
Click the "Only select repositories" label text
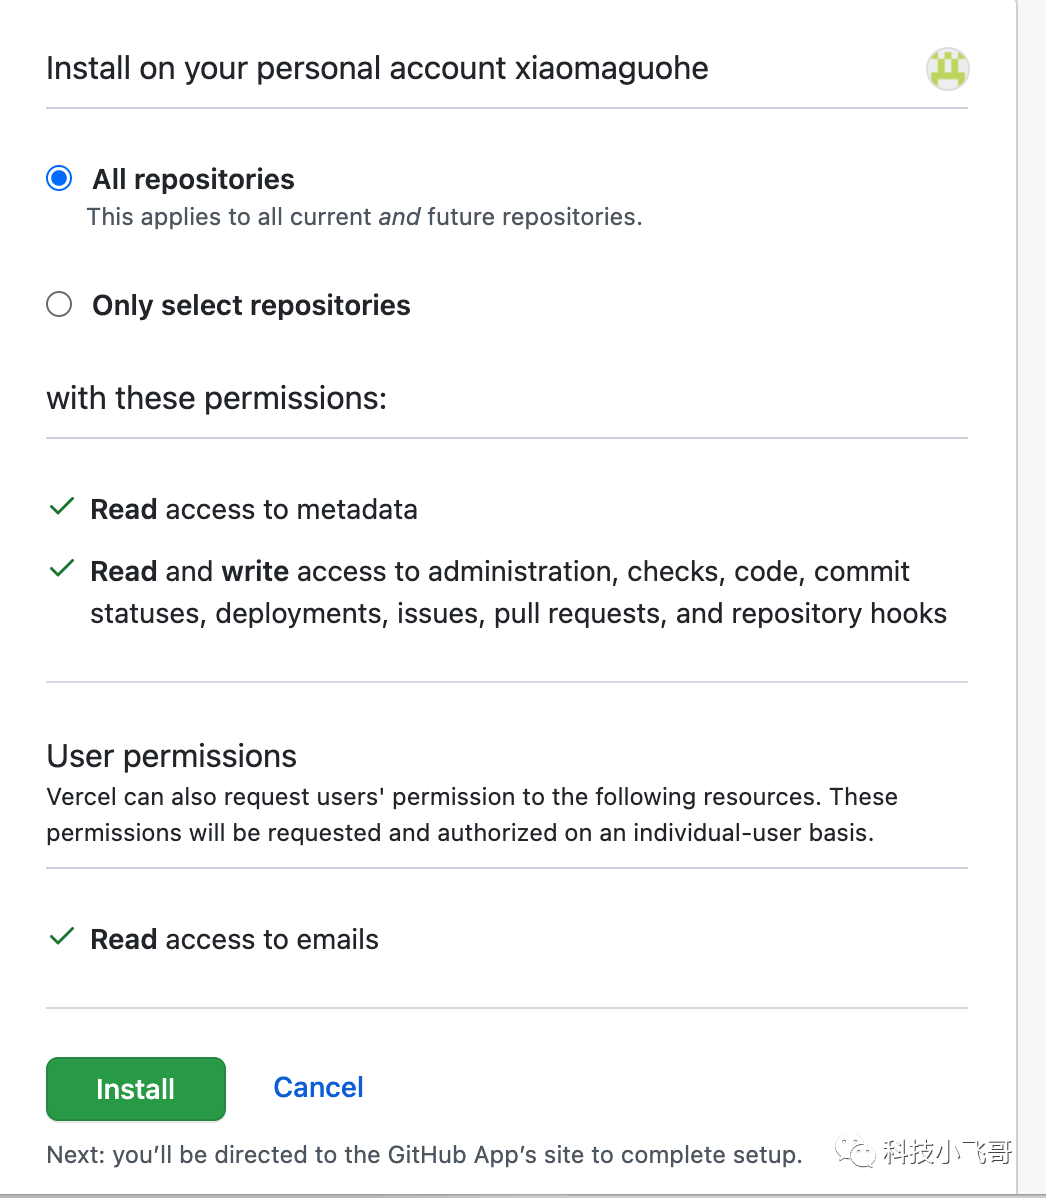251,305
